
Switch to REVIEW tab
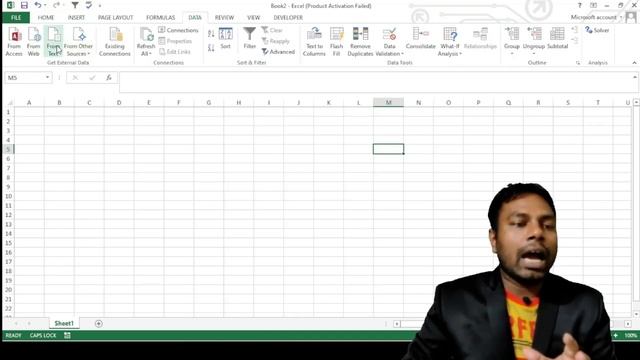(224, 18)
